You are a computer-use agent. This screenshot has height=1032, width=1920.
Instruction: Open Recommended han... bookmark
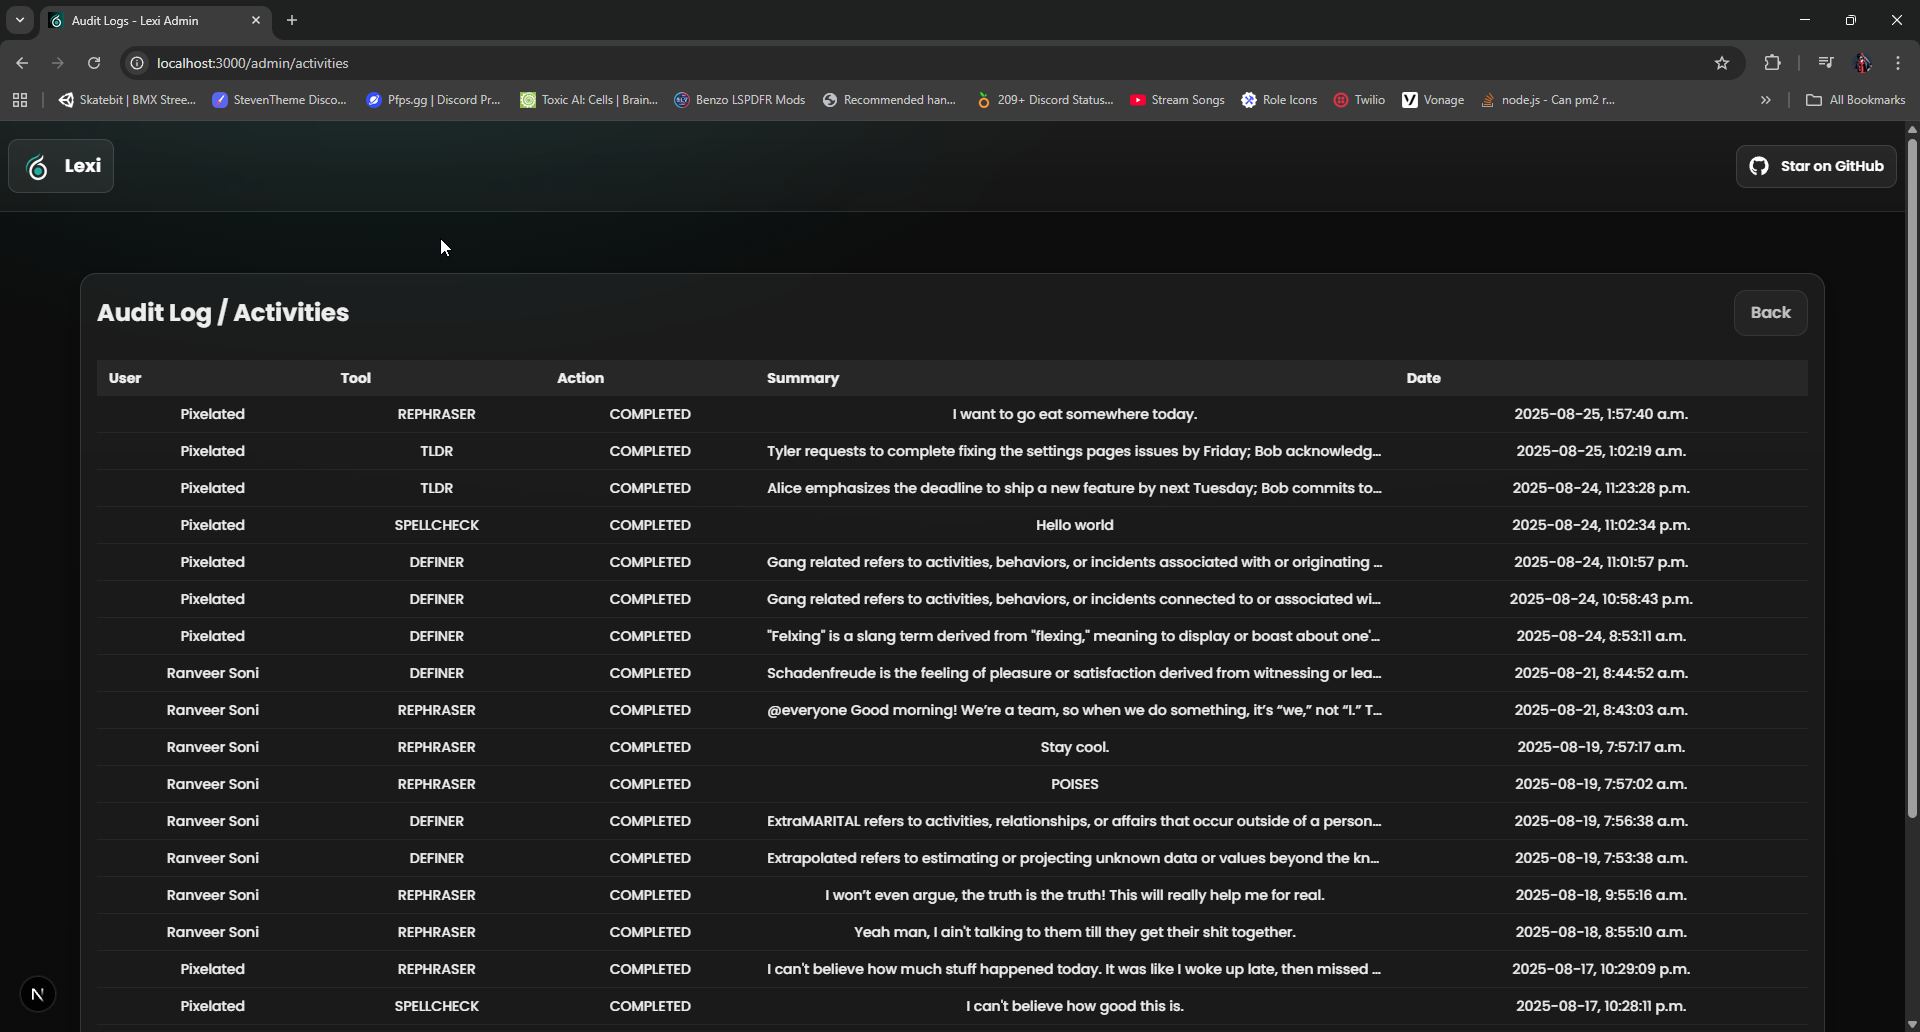pyautogui.click(x=889, y=100)
